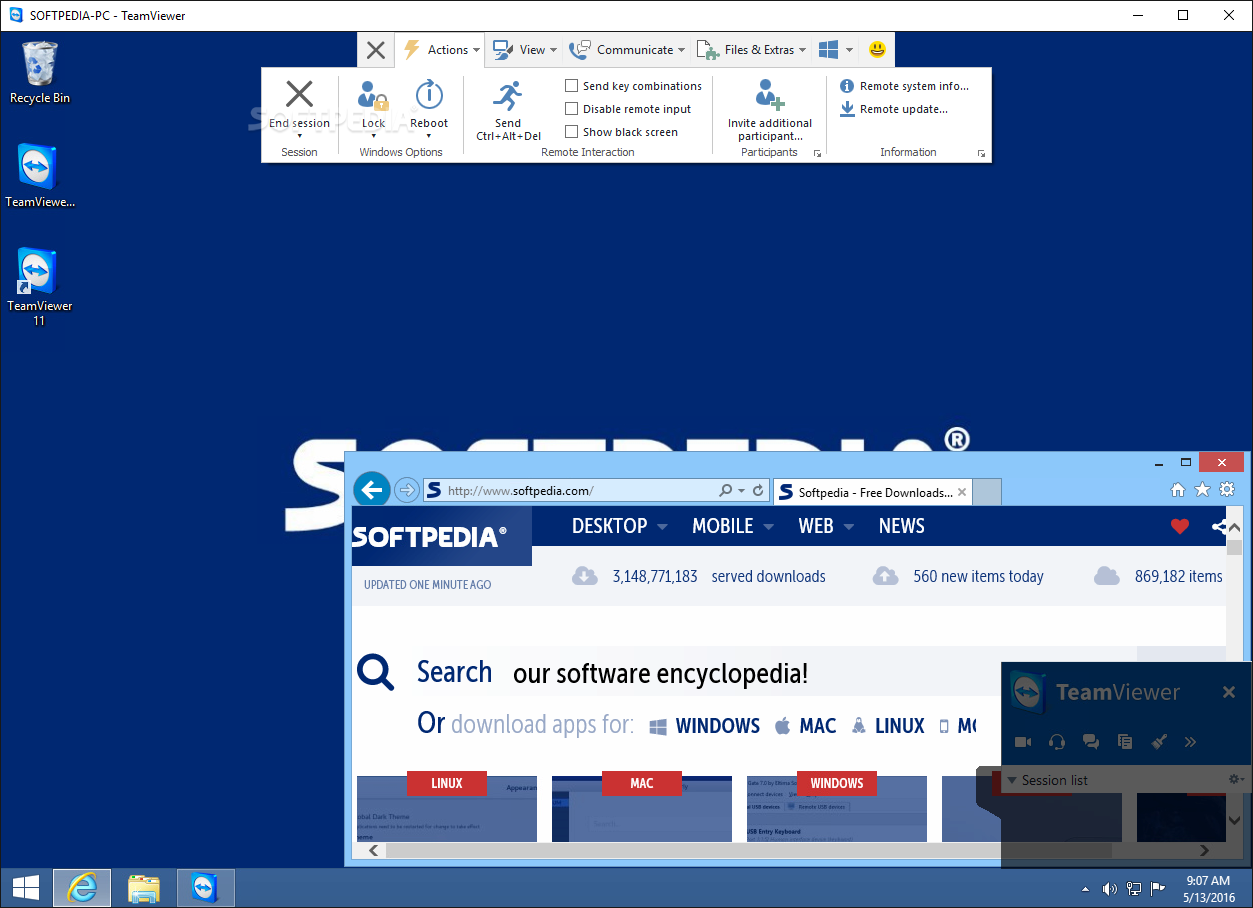Viewport: 1253px width, 908px height.
Task: Open address bar search dropdown arrow
Action: point(741,491)
